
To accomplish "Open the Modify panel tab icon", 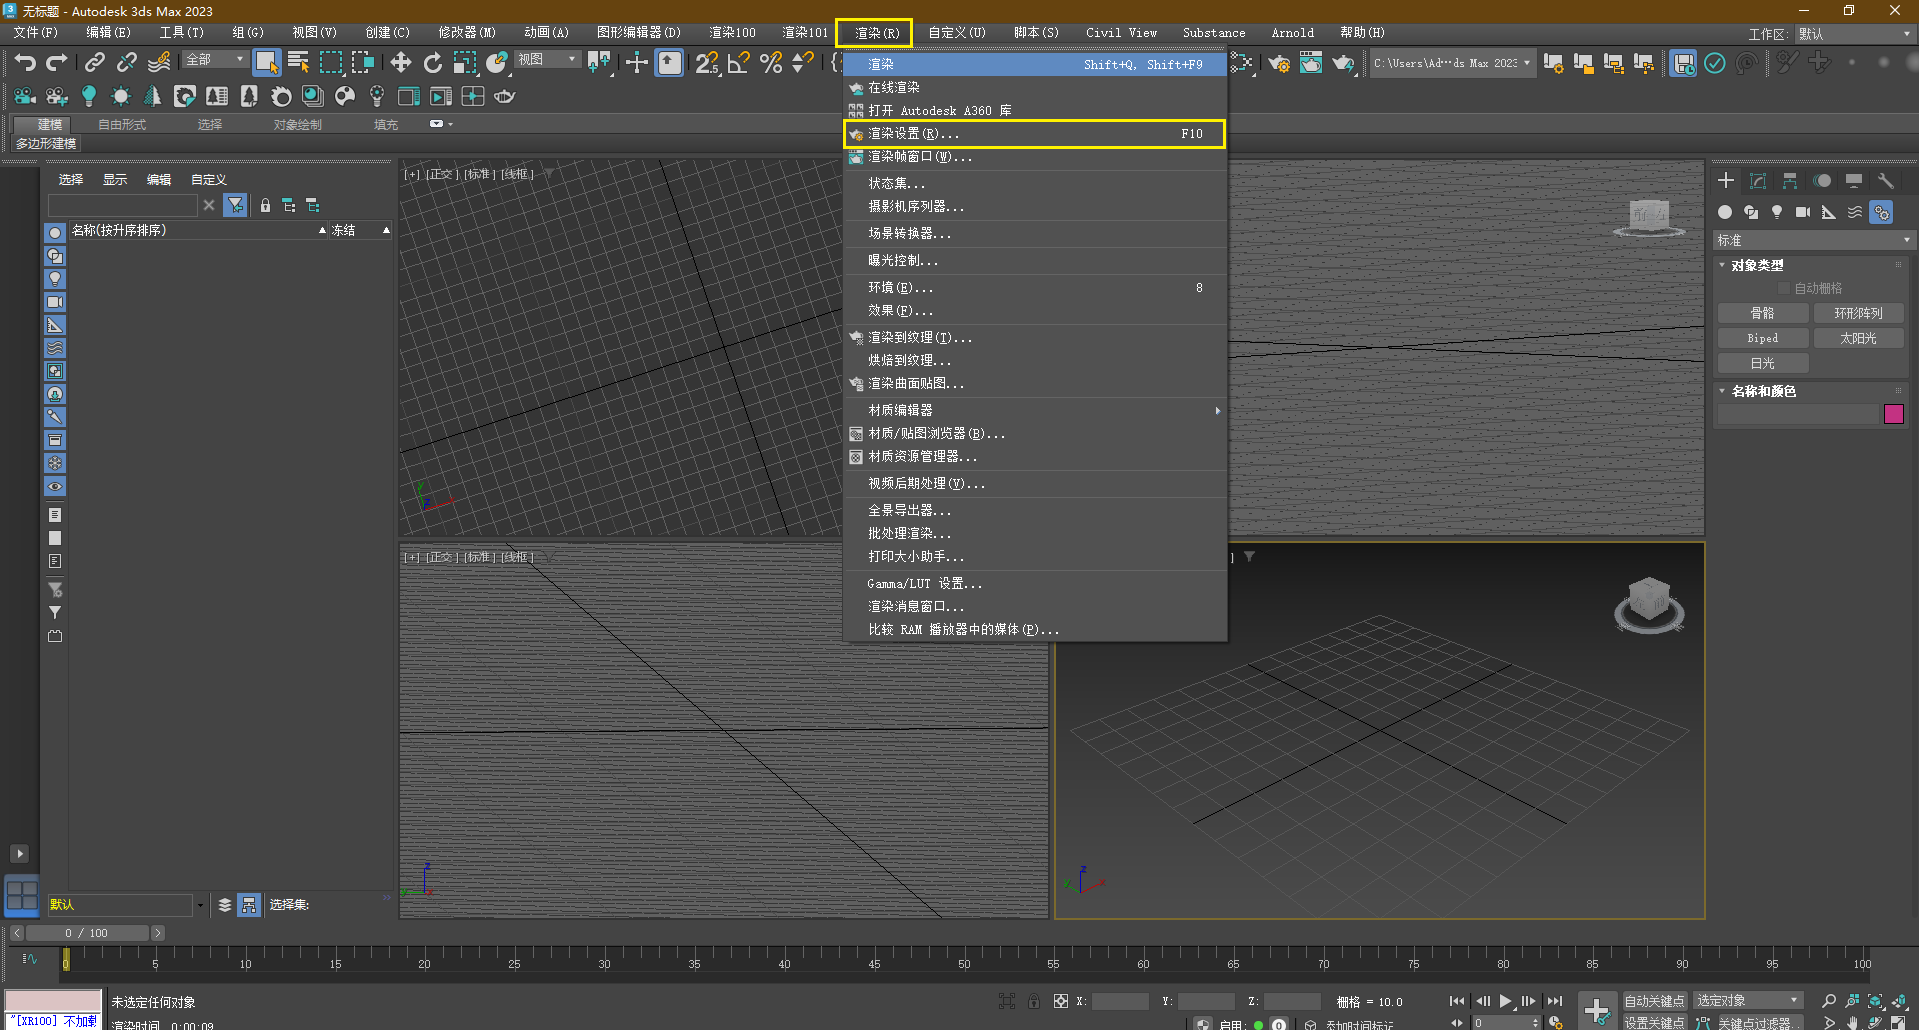I will click(1758, 180).
